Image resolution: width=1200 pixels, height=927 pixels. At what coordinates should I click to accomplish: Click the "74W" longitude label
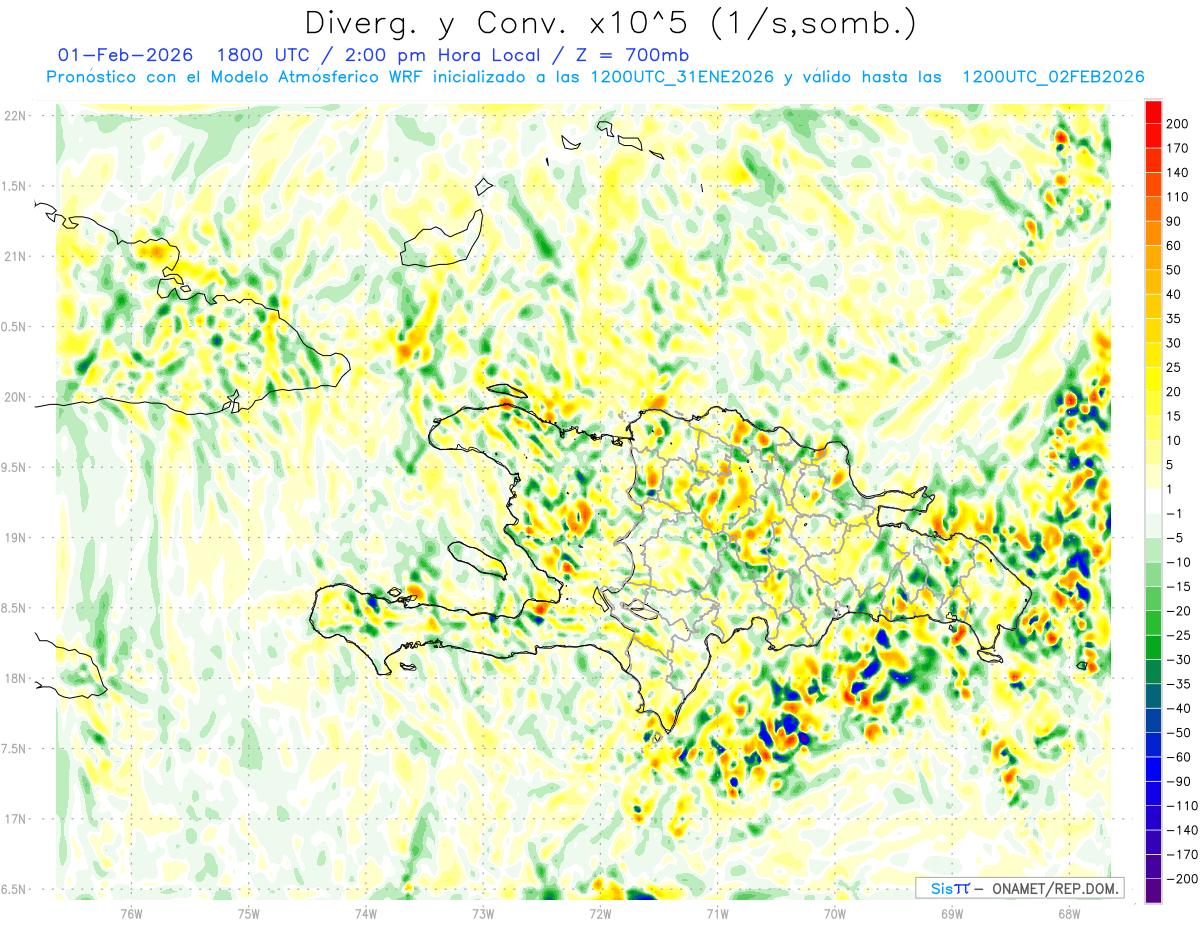pyautogui.click(x=365, y=913)
